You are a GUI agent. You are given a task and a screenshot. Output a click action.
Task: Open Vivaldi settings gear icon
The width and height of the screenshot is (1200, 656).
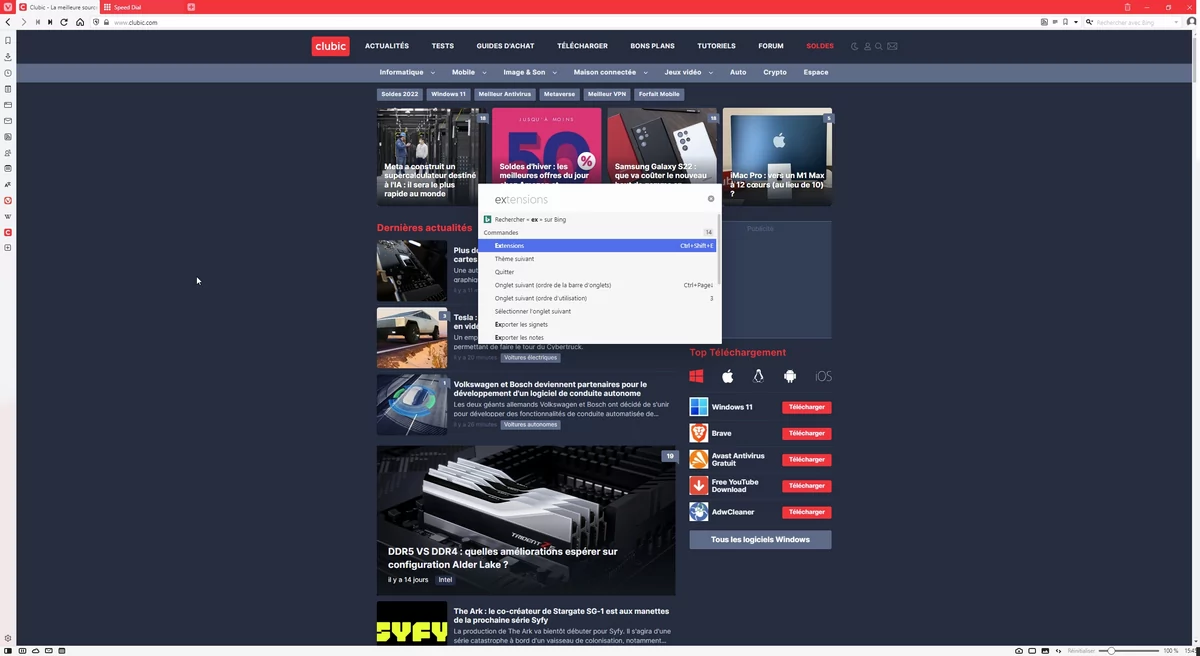(x=8, y=638)
